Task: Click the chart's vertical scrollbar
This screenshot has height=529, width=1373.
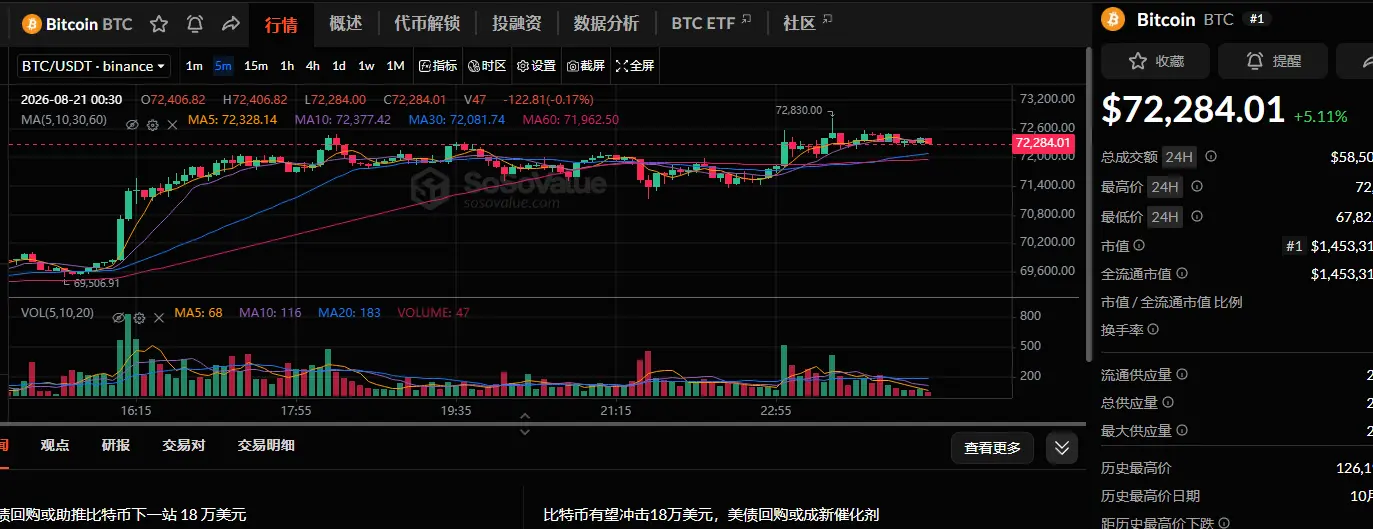Action: (1091, 205)
